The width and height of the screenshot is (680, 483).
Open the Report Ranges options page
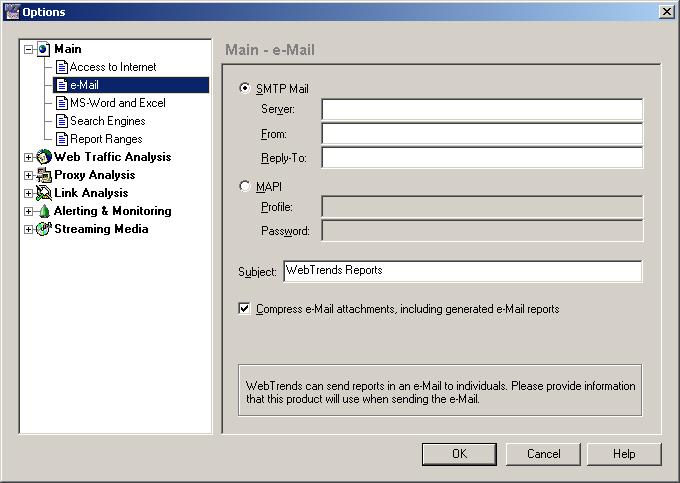click(x=105, y=139)
